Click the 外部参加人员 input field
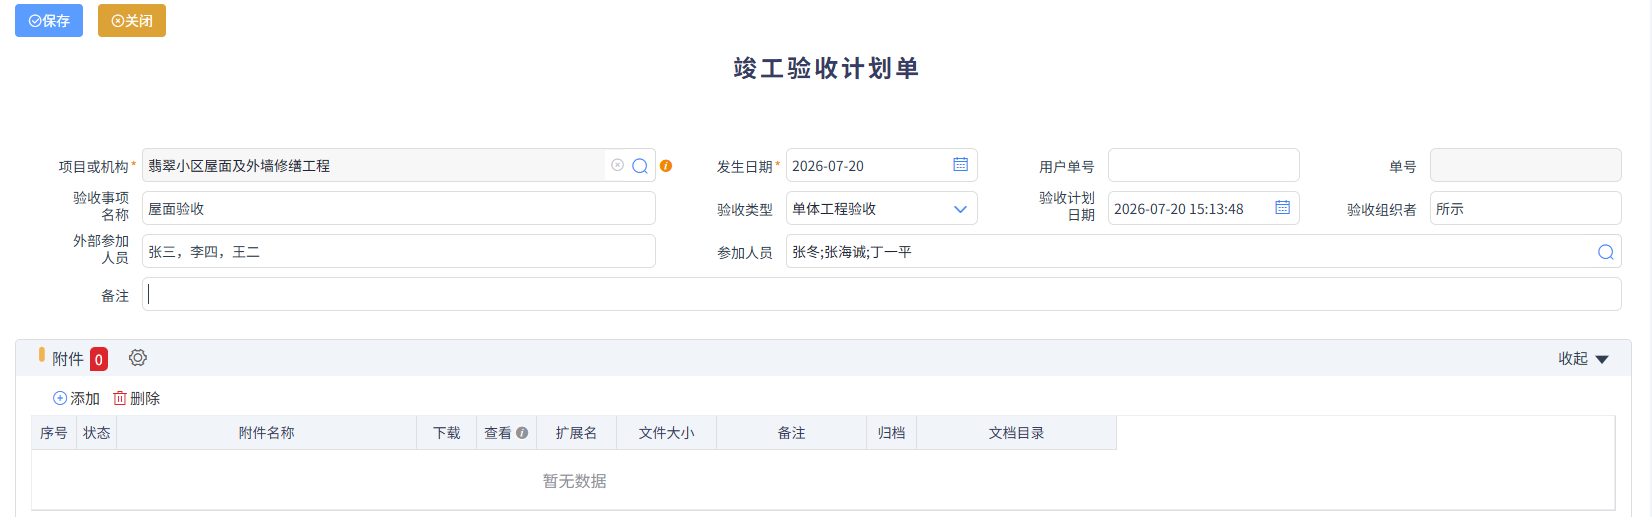The width and height of the screenshot is (1652, 517). pyautogui.click(x=399, y=251)
